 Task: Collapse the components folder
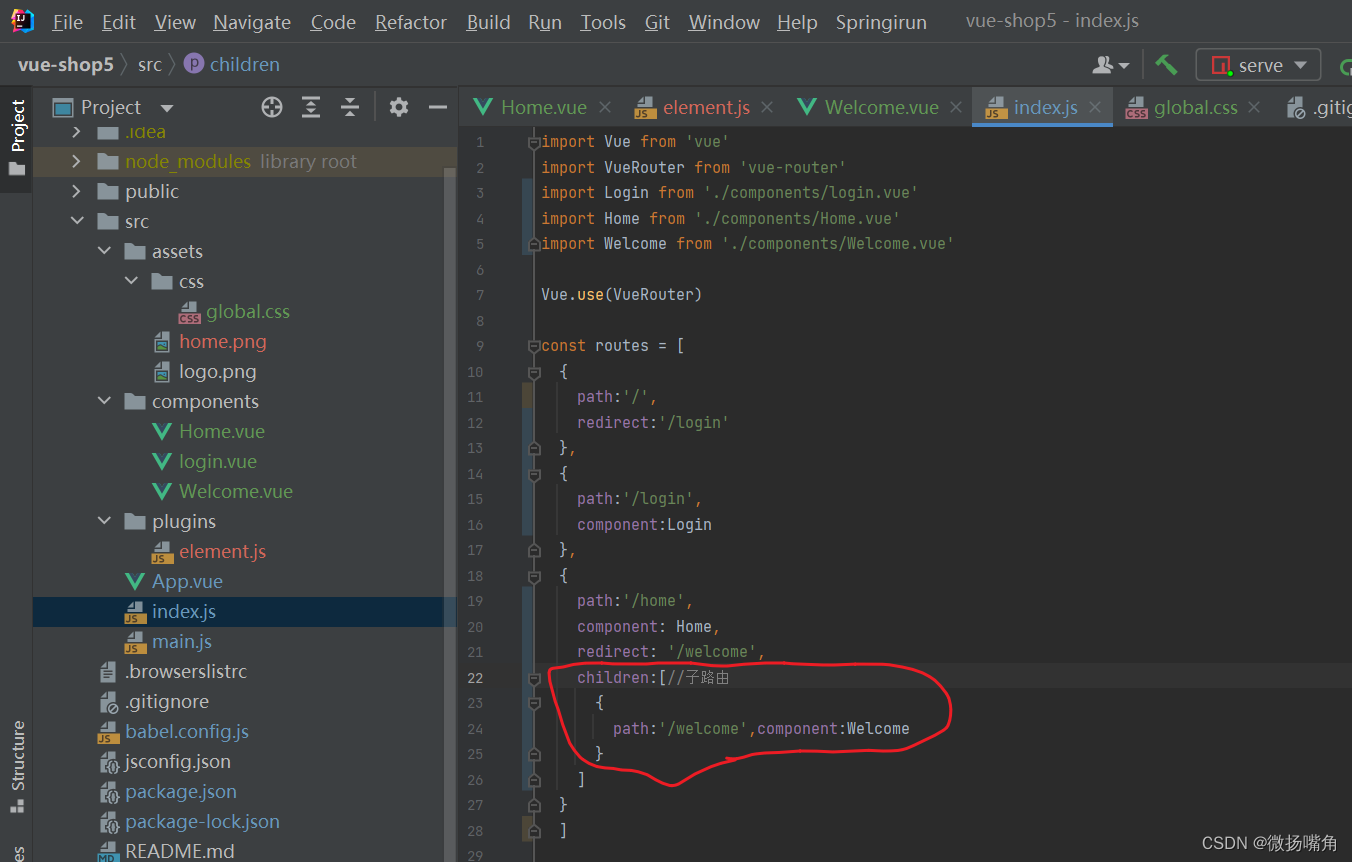[x=104, y=402]
